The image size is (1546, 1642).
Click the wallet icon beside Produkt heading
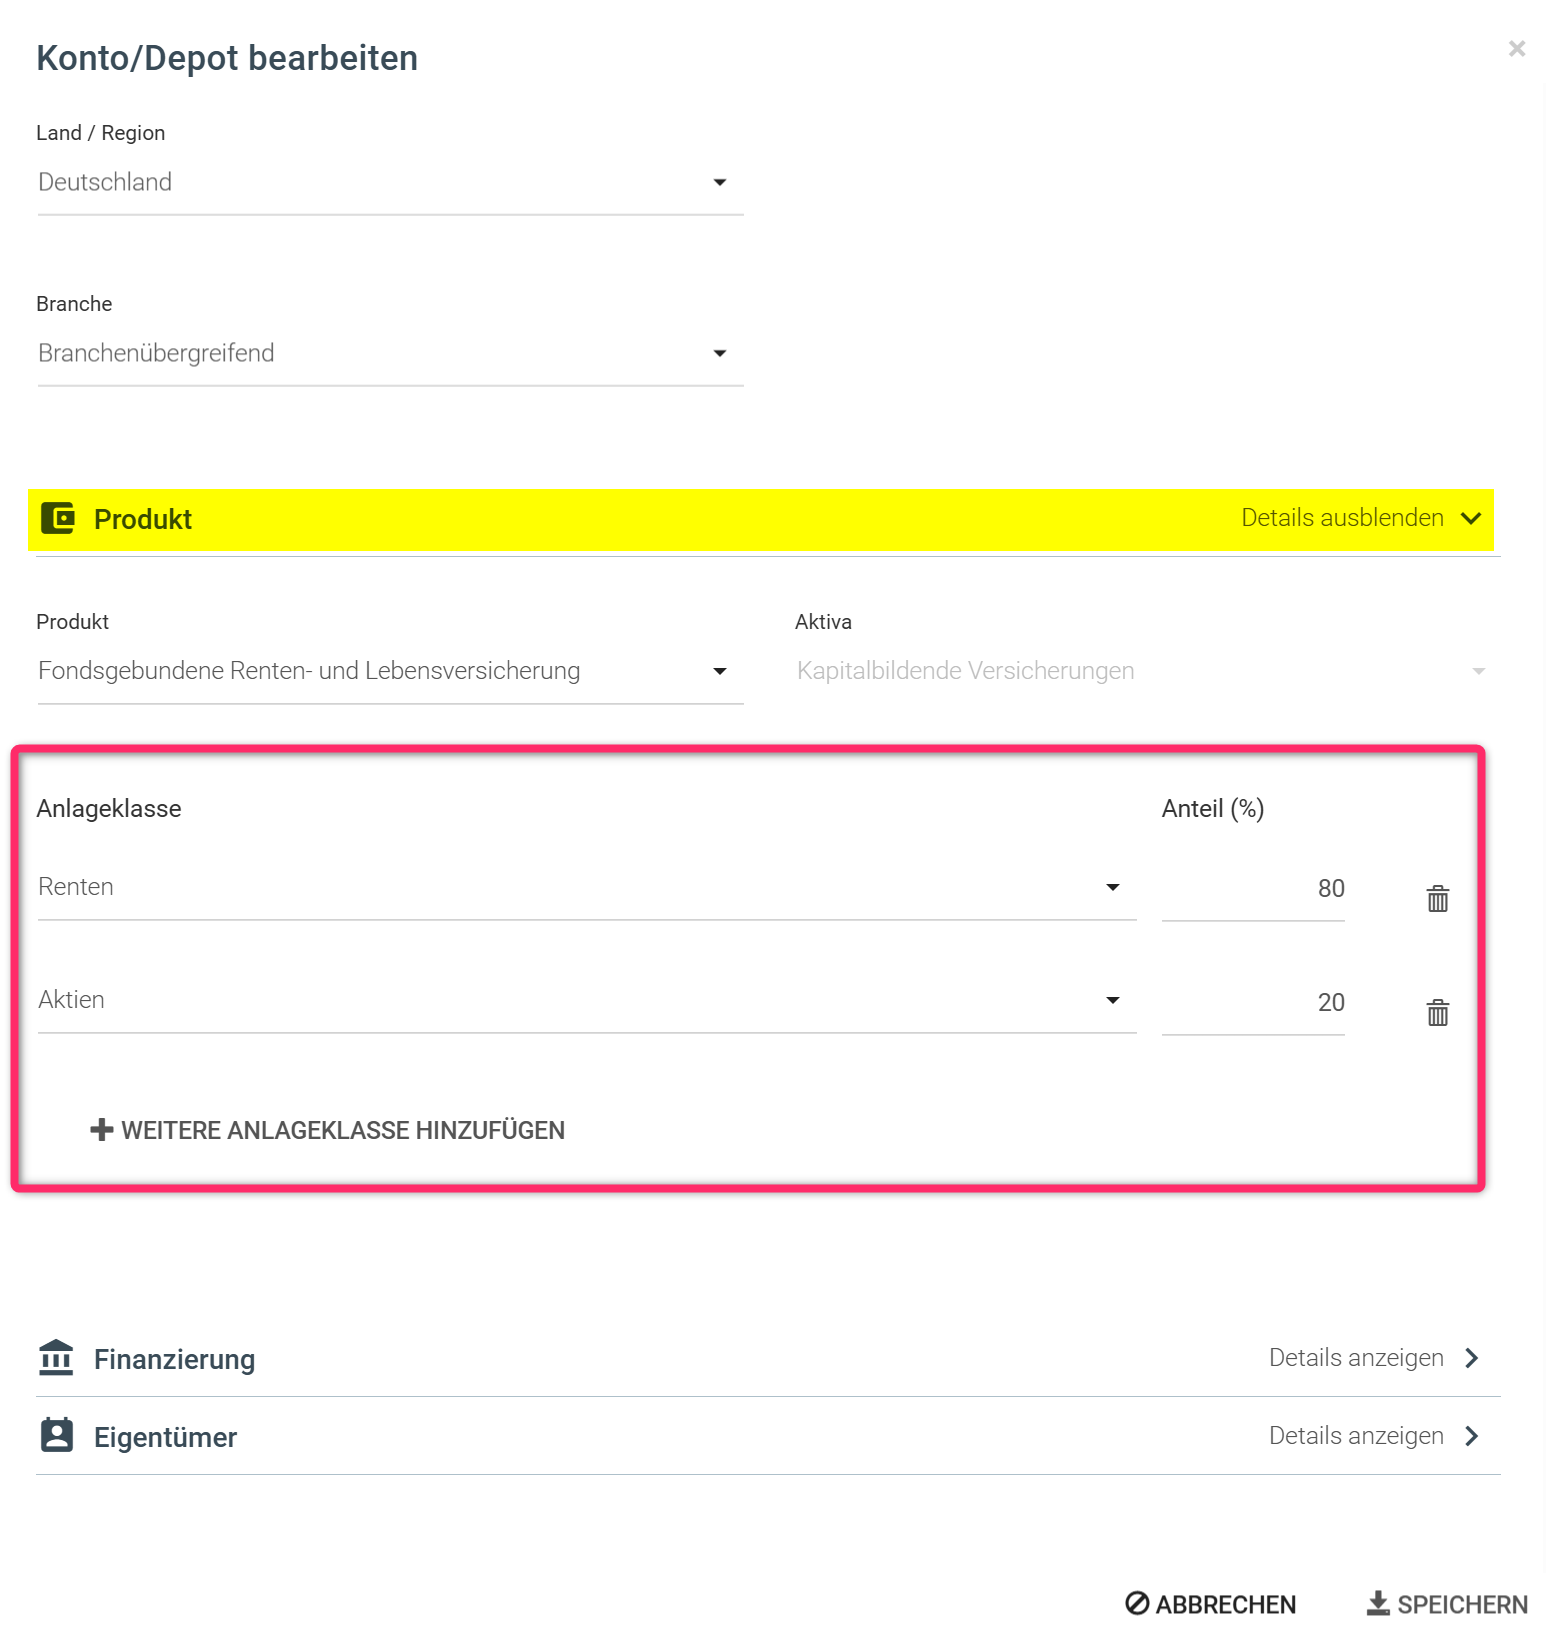pyautogui.click(x=58, y=519)
